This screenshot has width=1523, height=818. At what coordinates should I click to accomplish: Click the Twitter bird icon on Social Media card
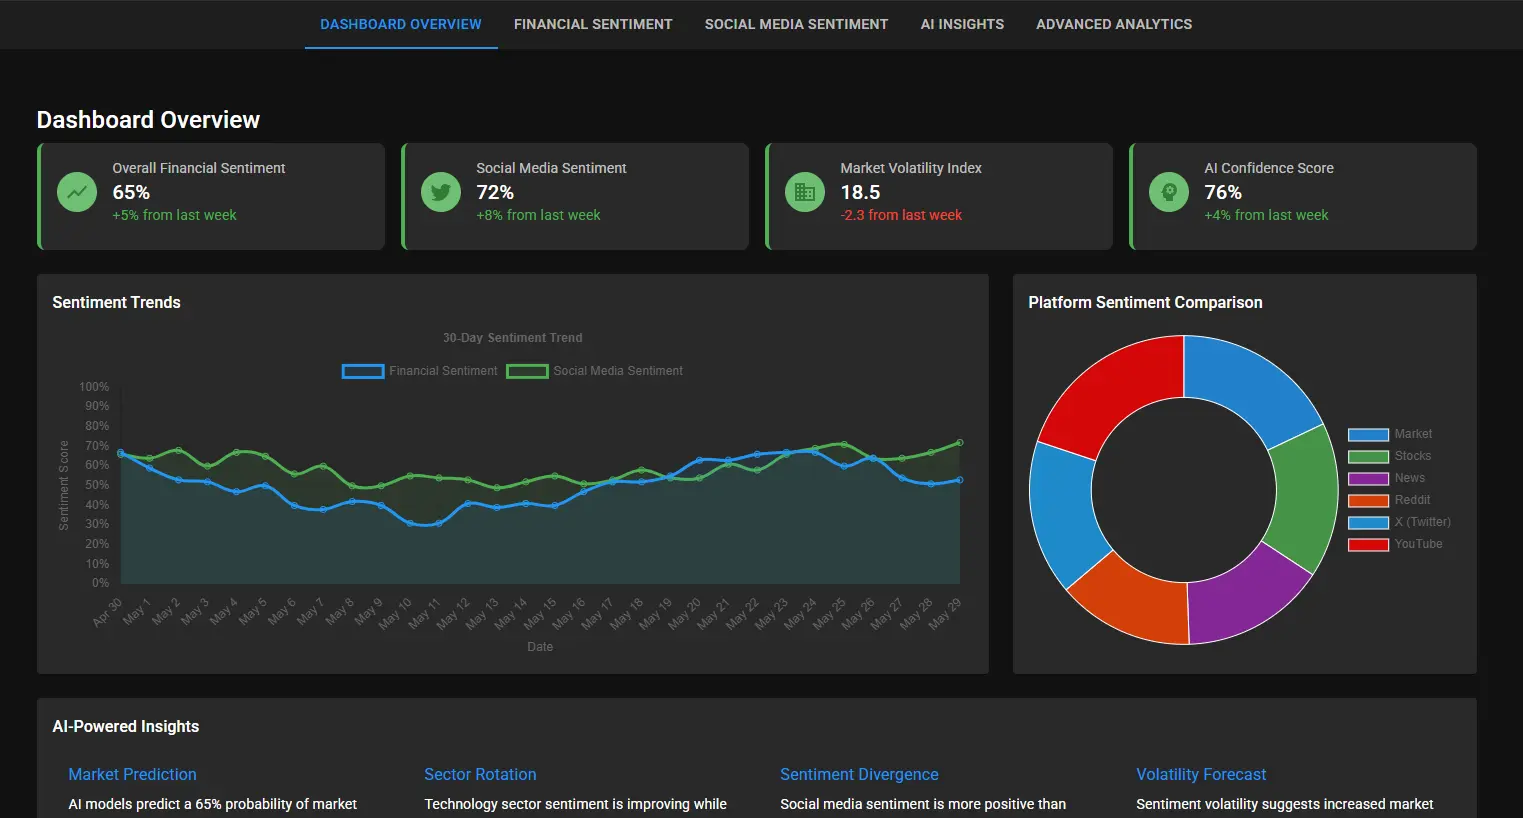click(441, 192)
